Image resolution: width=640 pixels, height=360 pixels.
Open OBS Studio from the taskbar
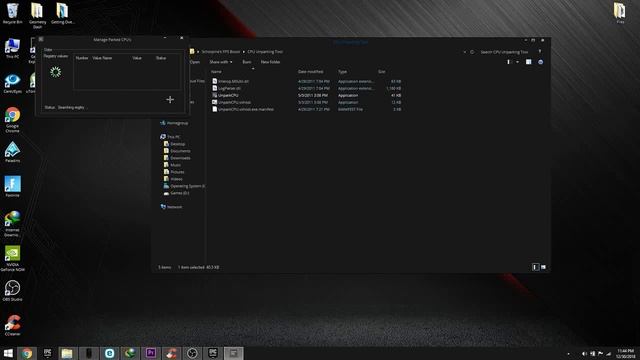tap(192, 353)
